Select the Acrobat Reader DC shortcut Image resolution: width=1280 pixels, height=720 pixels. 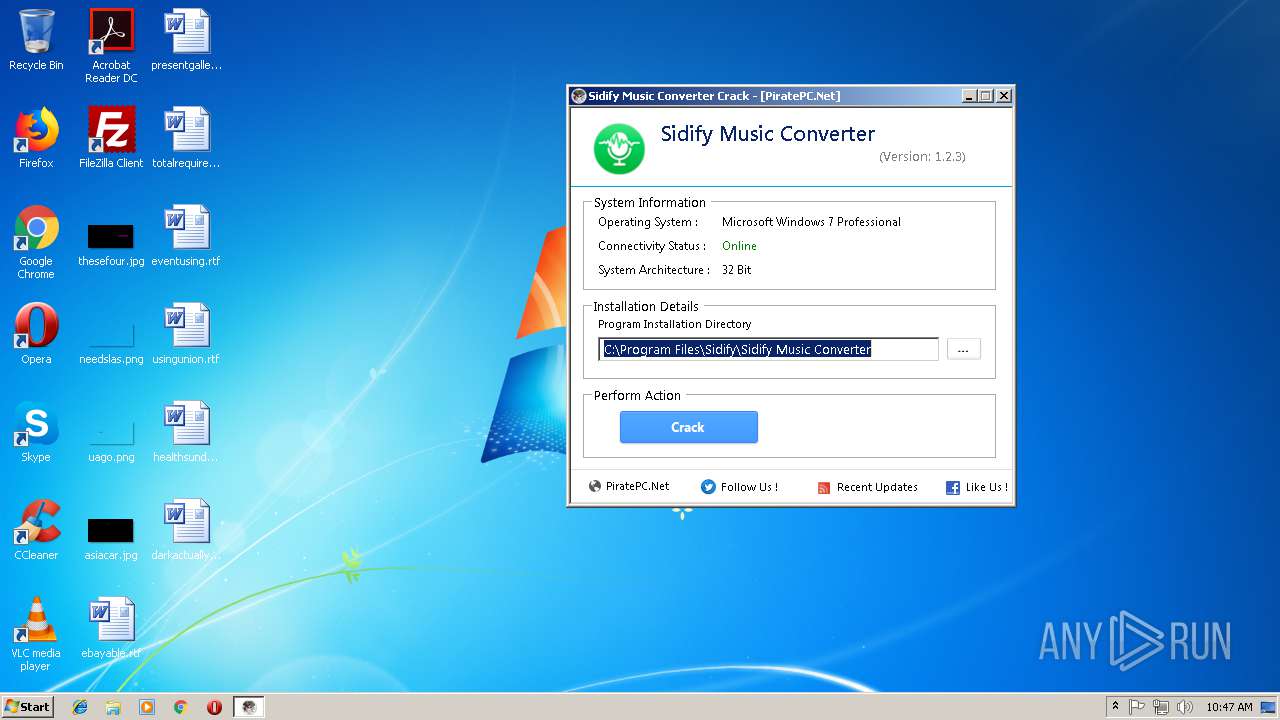tap(111, 46)
